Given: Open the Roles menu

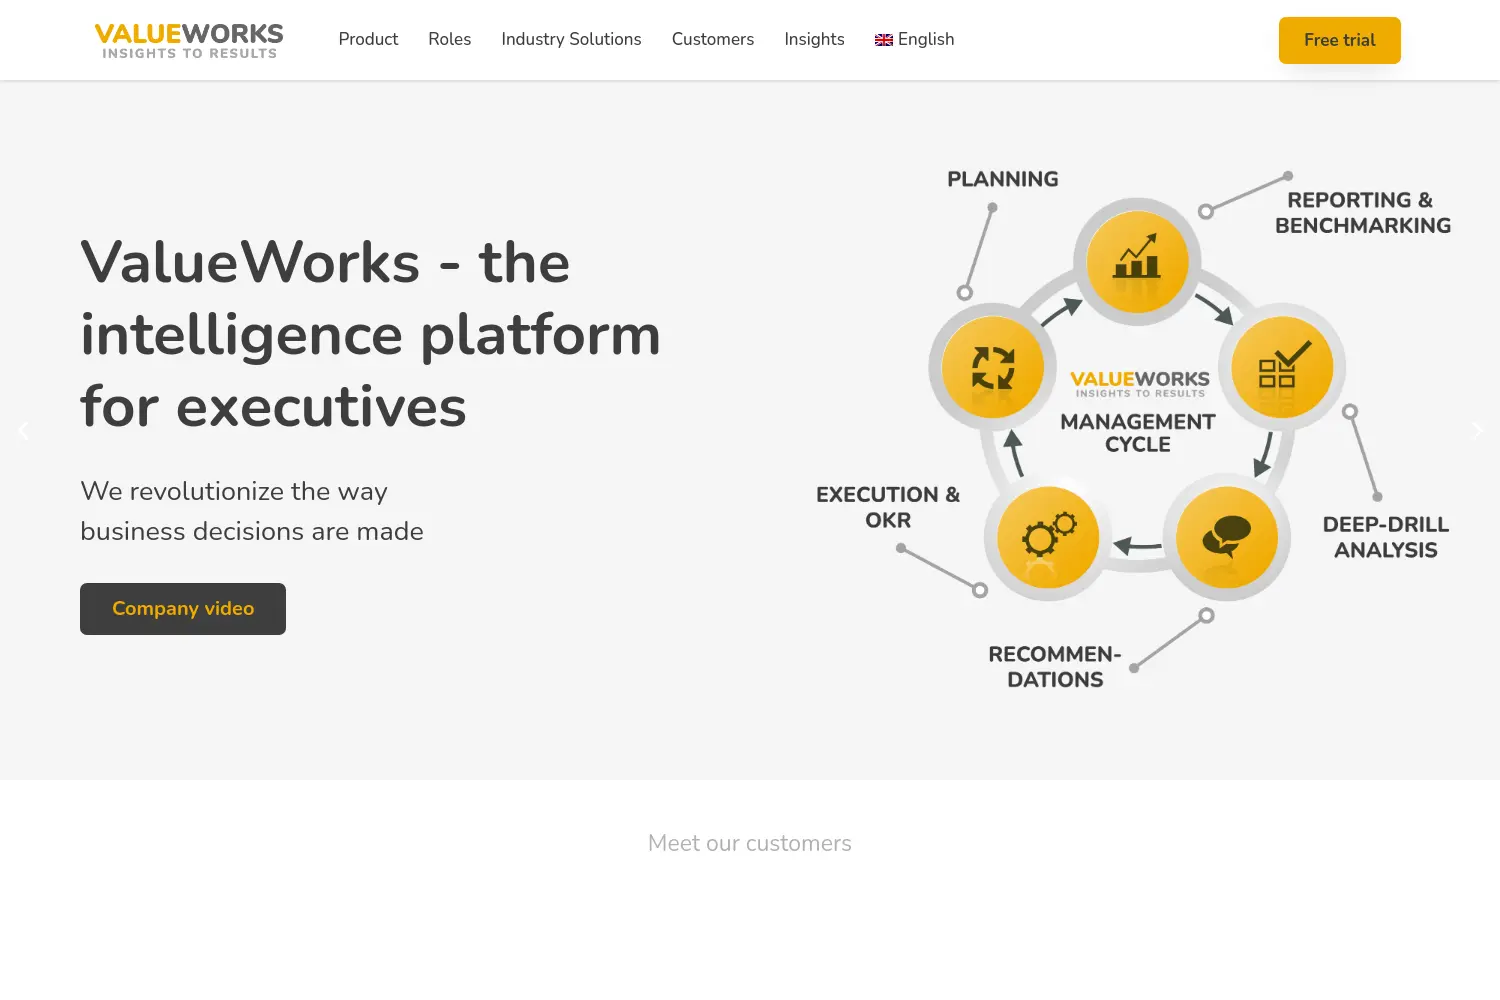Looking at the screenshot, I should click(449, 39).
